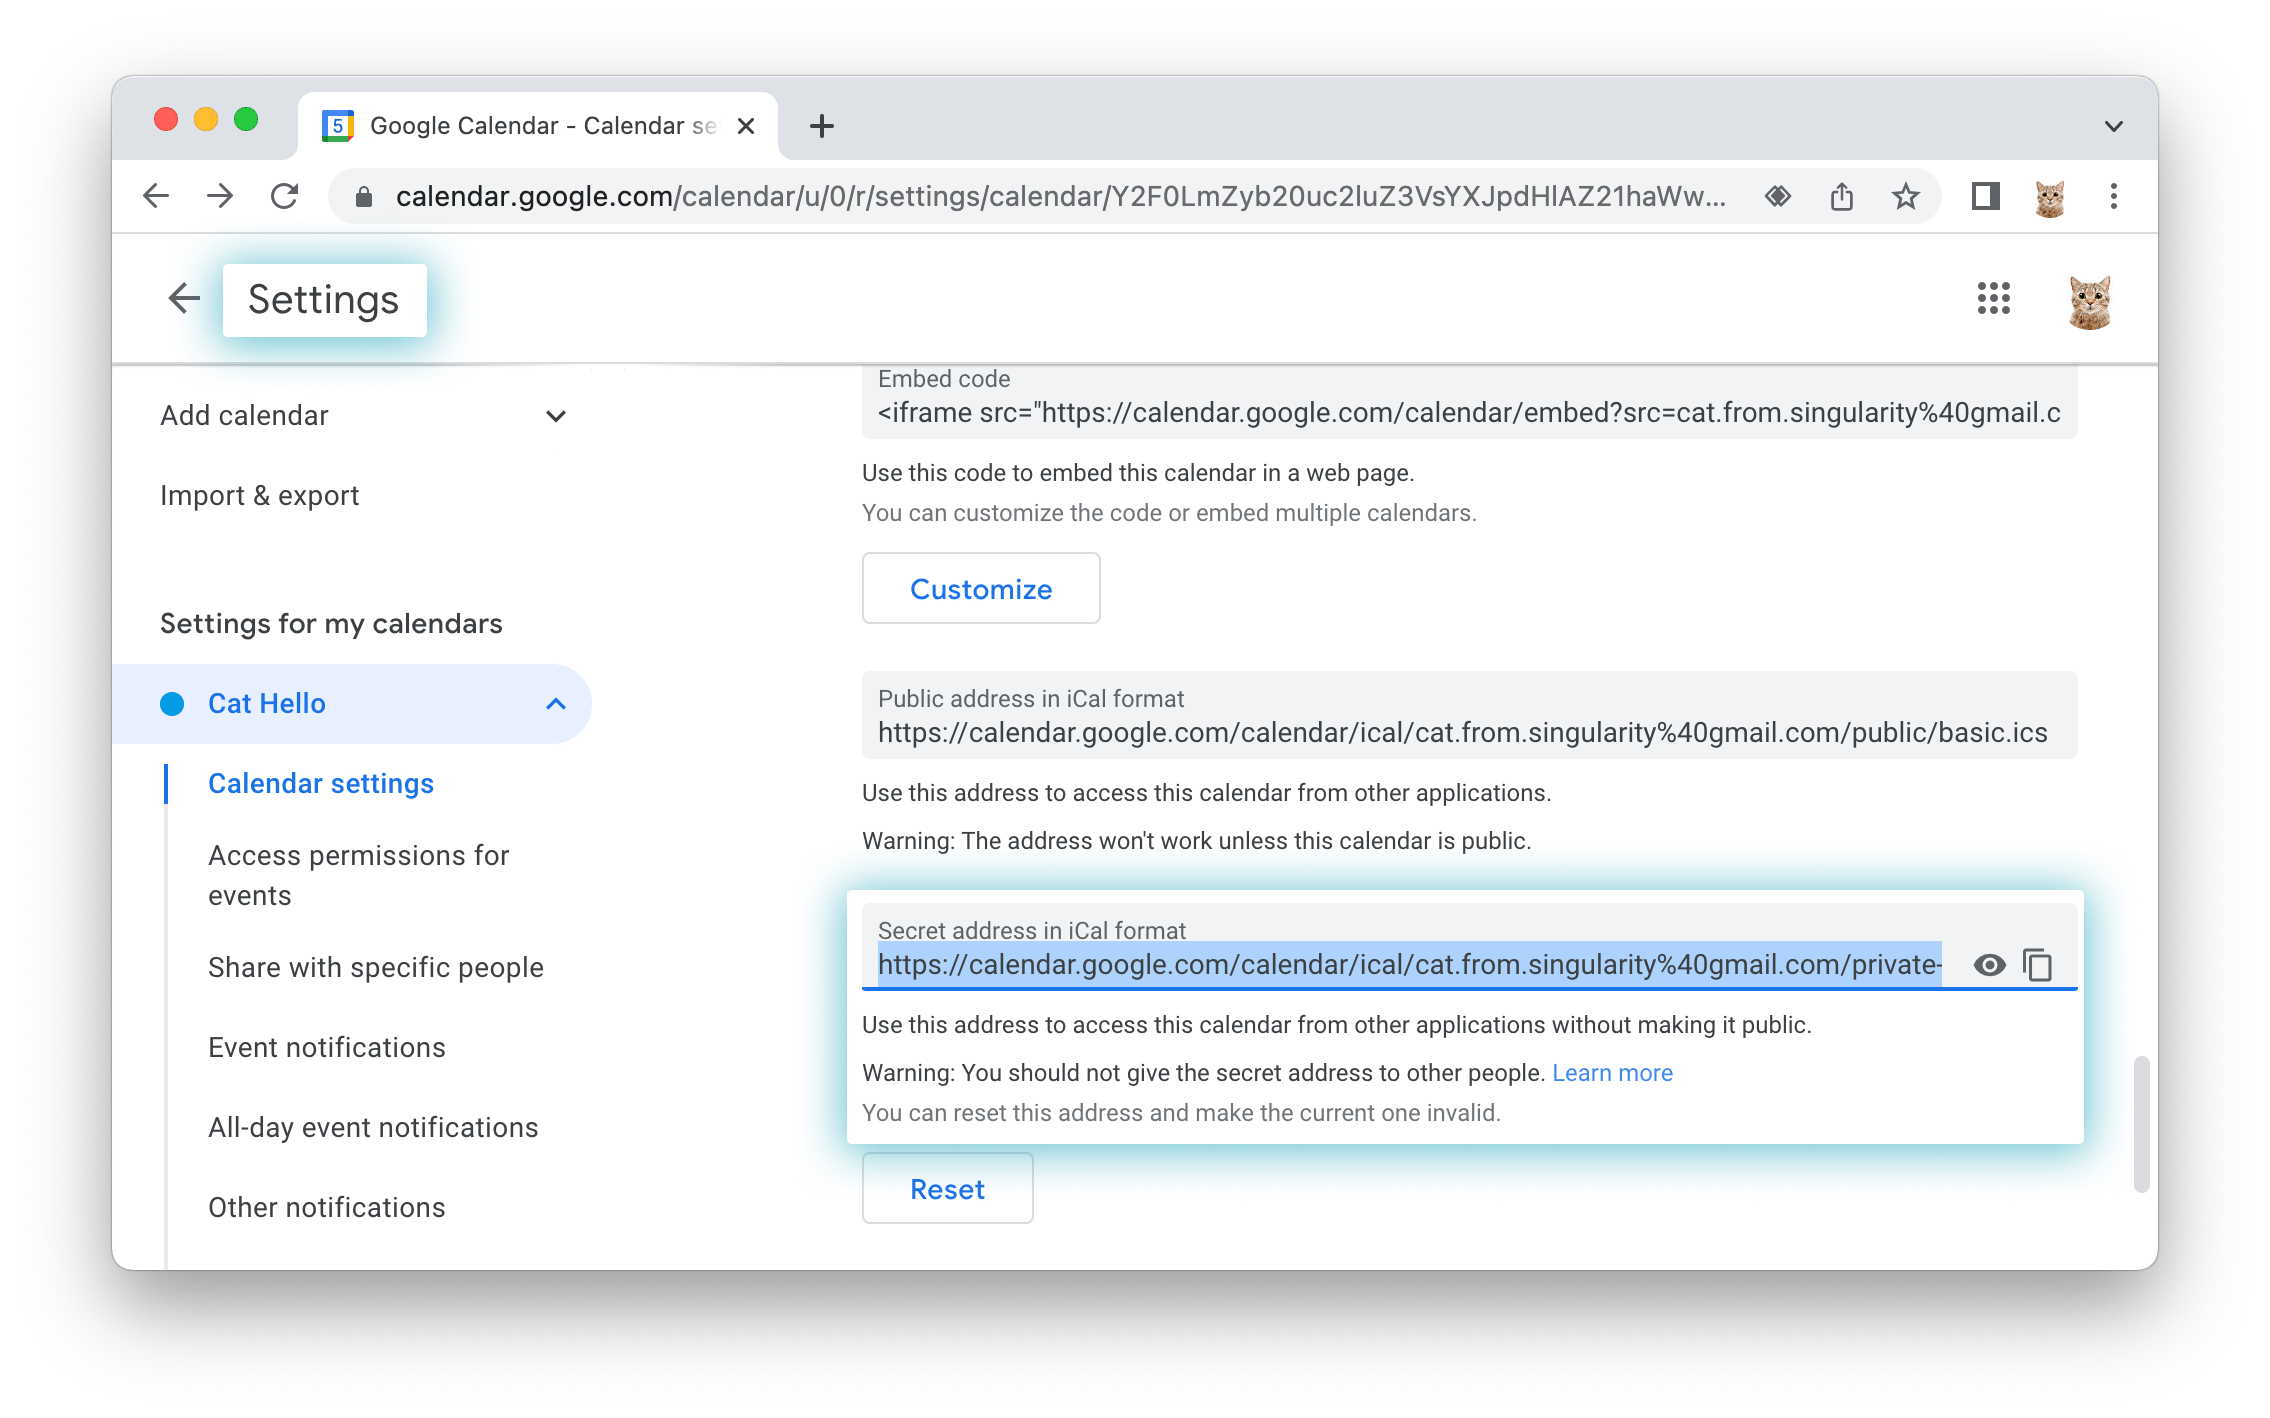Open Chrome three-dot menu
Viewport: 2270px width, 1418px height.
click(2113, 196)
